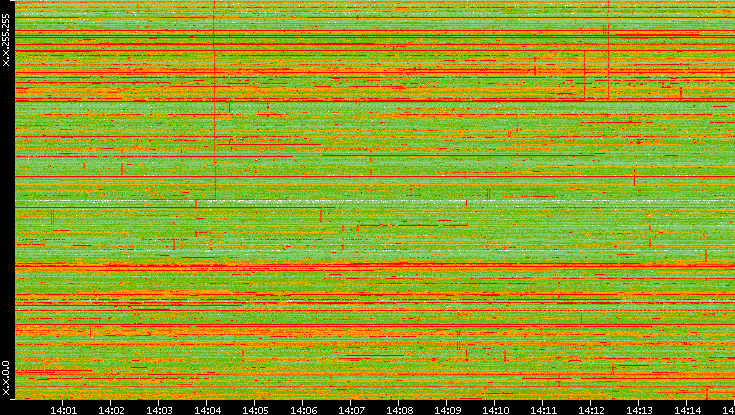Click the 14:11 time axis label

542,410
